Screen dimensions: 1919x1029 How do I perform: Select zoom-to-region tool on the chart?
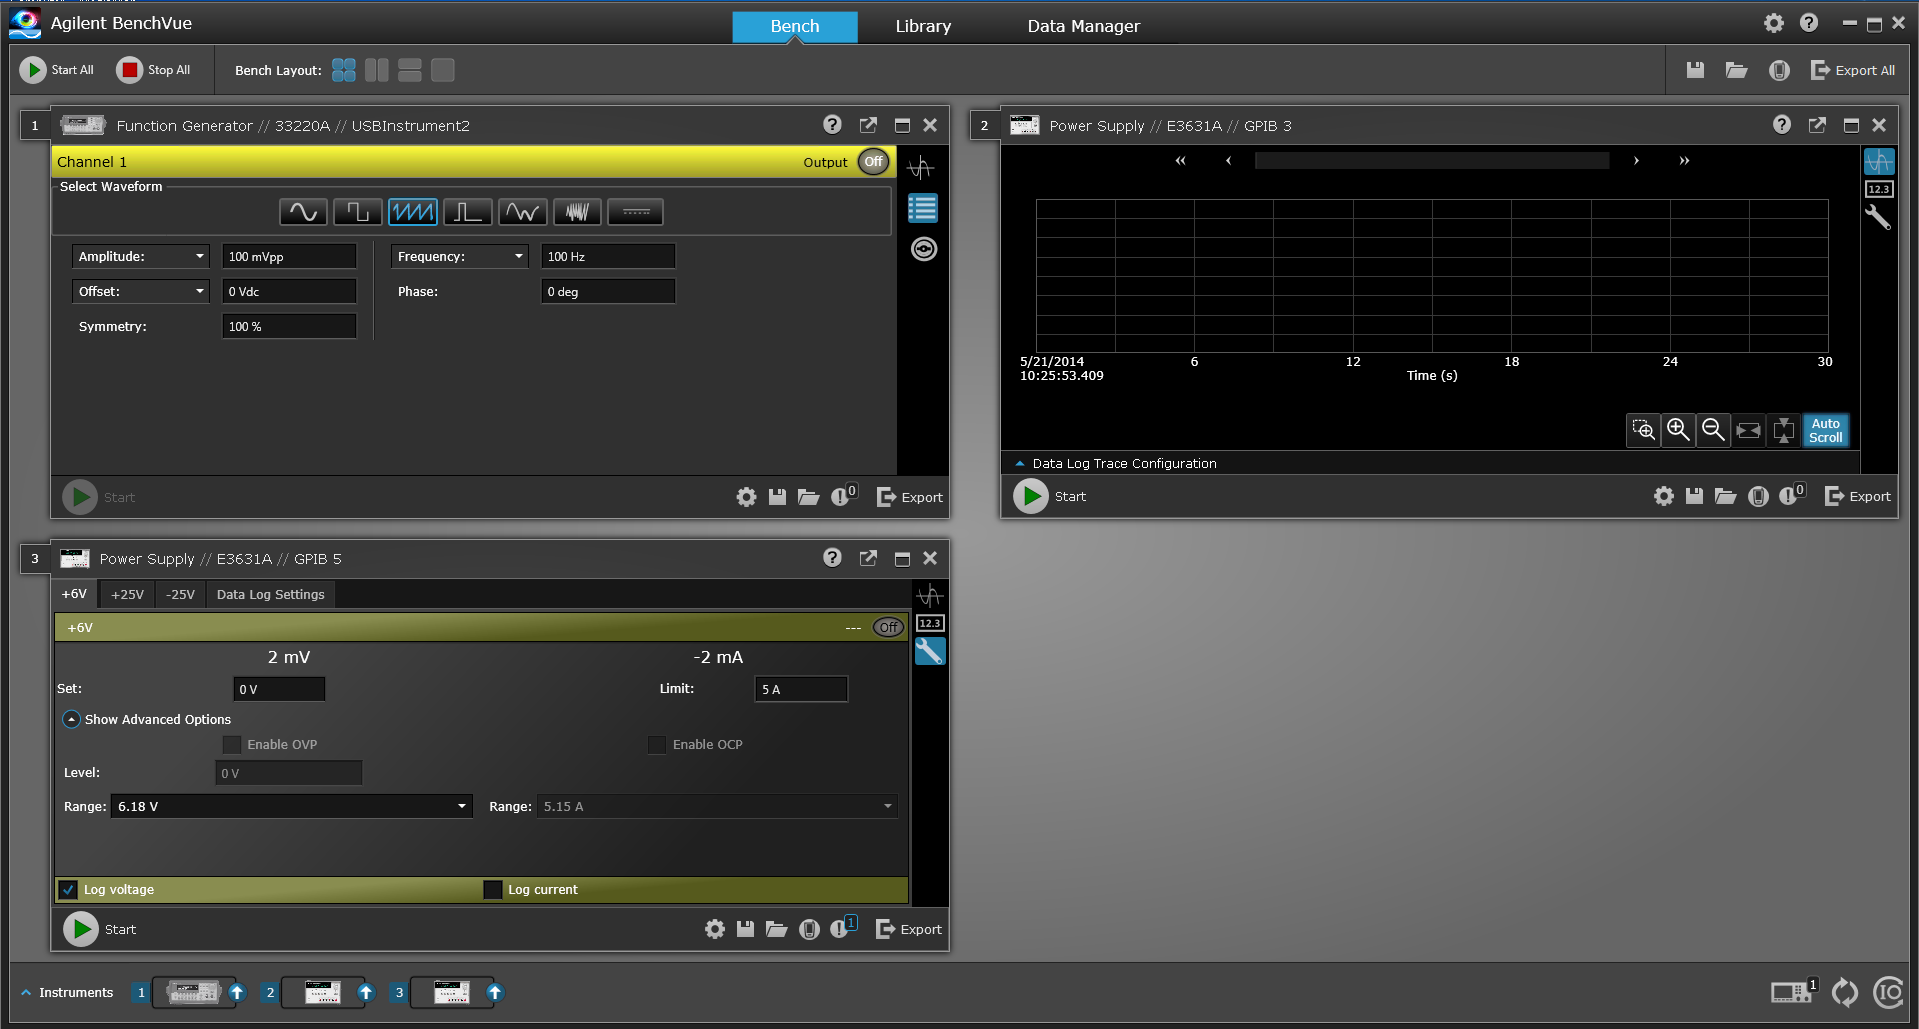[x=1644, y=430]
